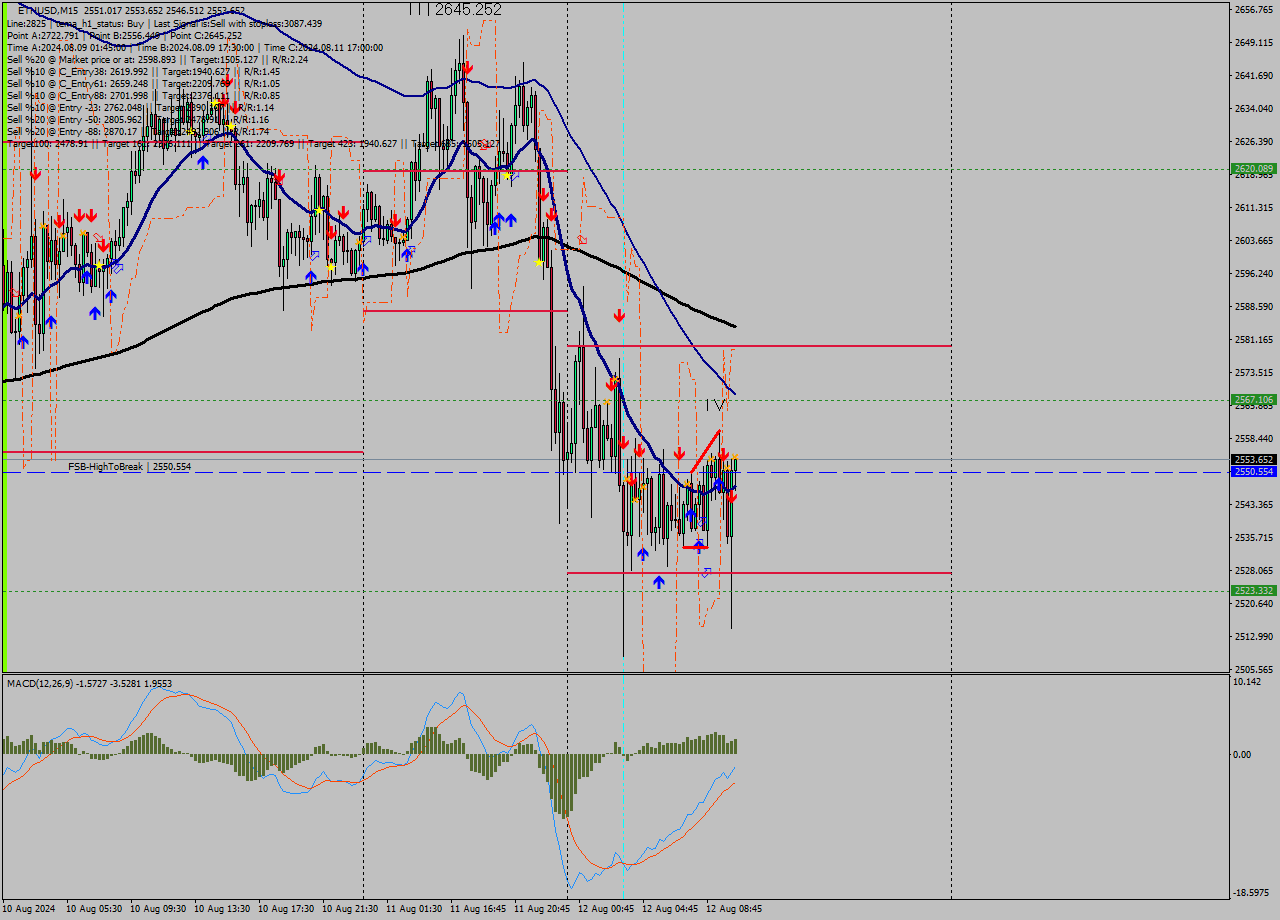Click the '12 Aug 00:45' time label

point(606,909)
